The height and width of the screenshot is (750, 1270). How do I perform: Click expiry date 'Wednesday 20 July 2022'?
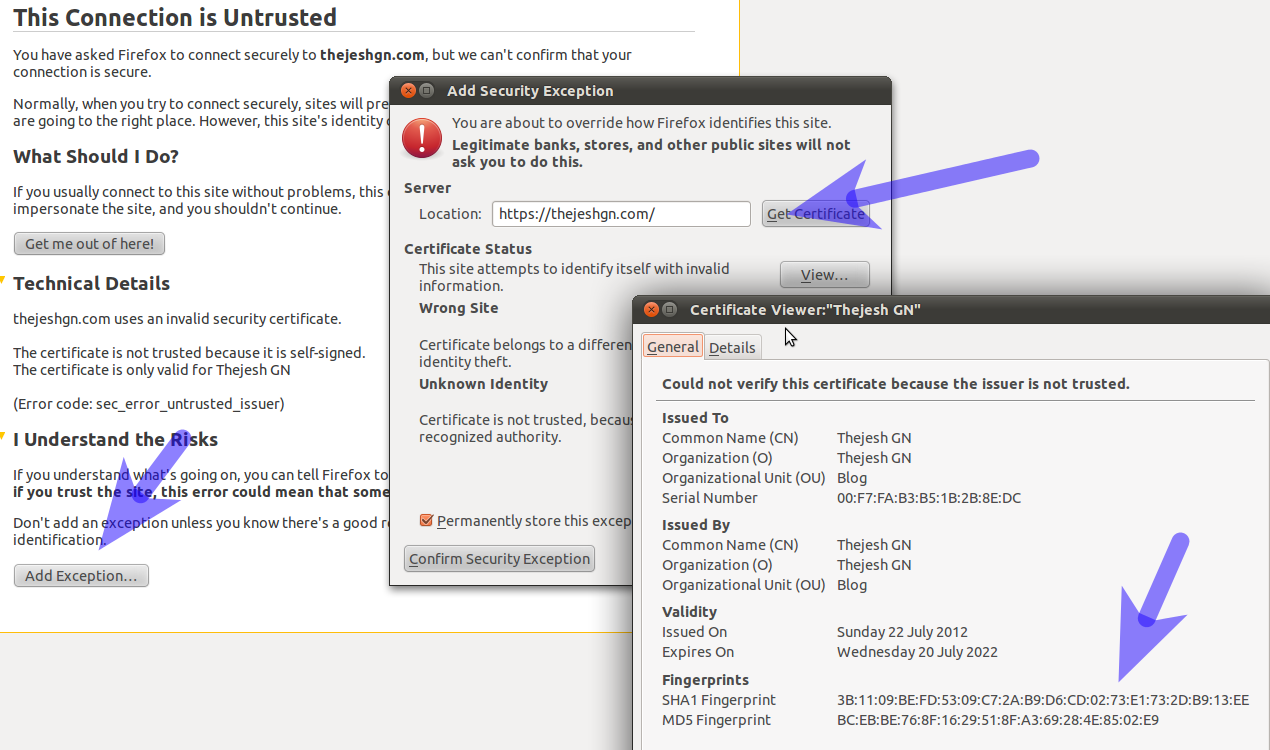917,652
